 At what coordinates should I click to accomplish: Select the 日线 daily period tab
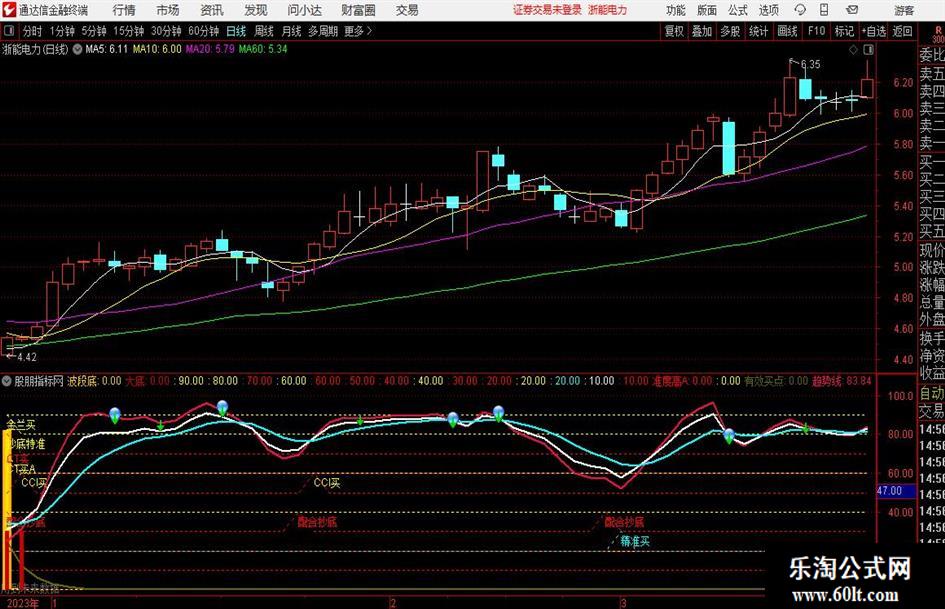236,31
